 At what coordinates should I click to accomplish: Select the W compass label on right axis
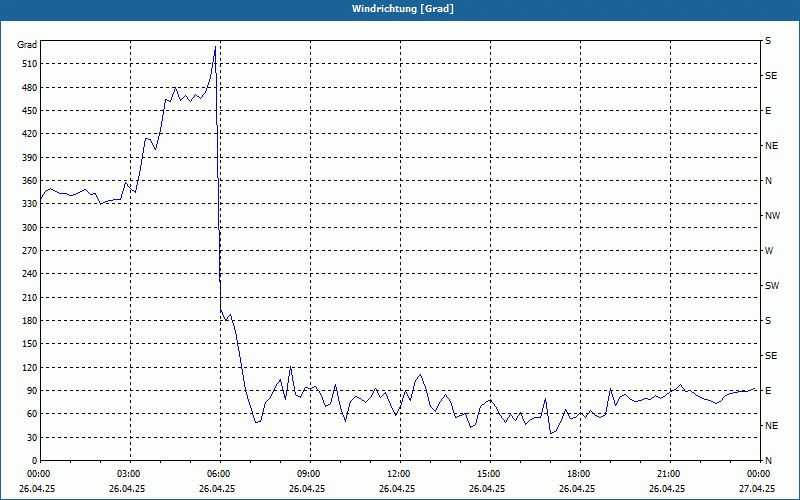click(769, 251)
